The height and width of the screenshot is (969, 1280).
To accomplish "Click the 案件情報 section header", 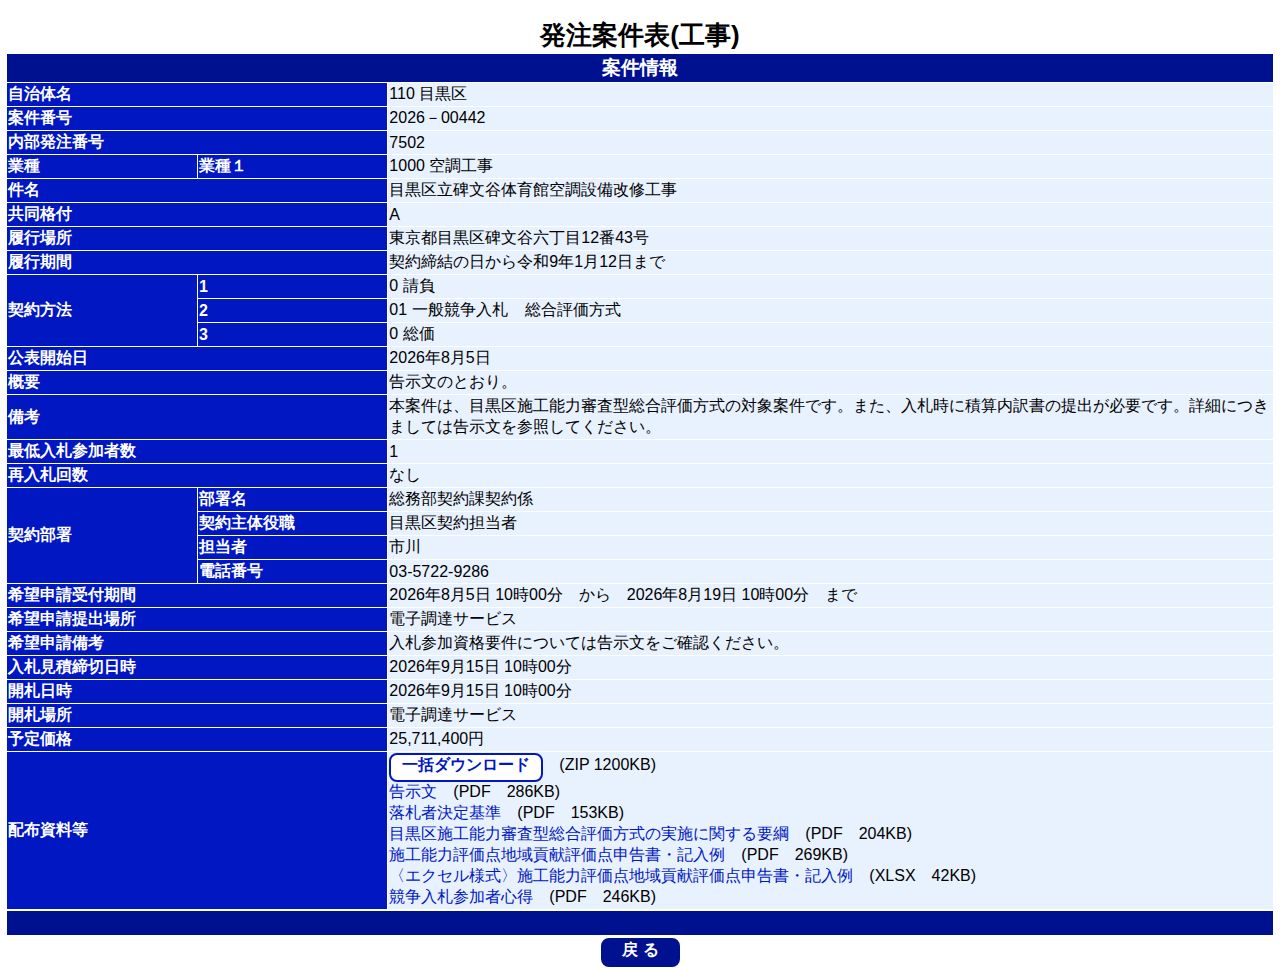I will [640, 68].
